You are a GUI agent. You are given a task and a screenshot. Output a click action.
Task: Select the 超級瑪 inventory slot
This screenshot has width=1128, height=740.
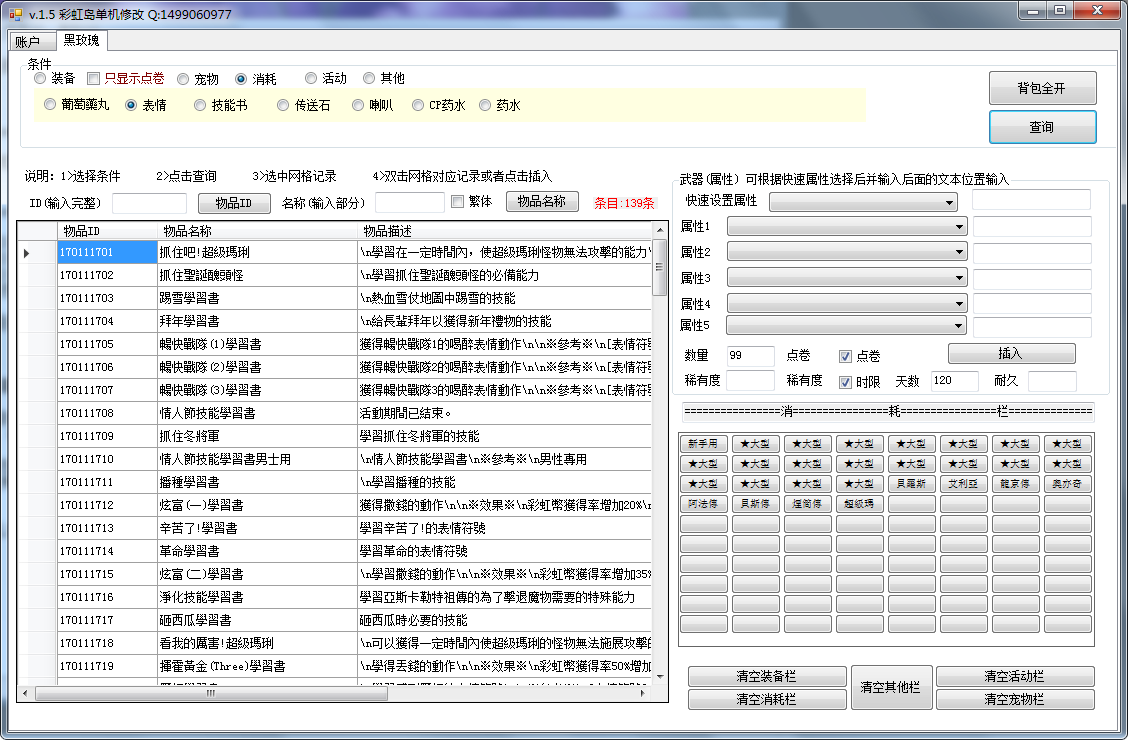[x=860, y=504]
